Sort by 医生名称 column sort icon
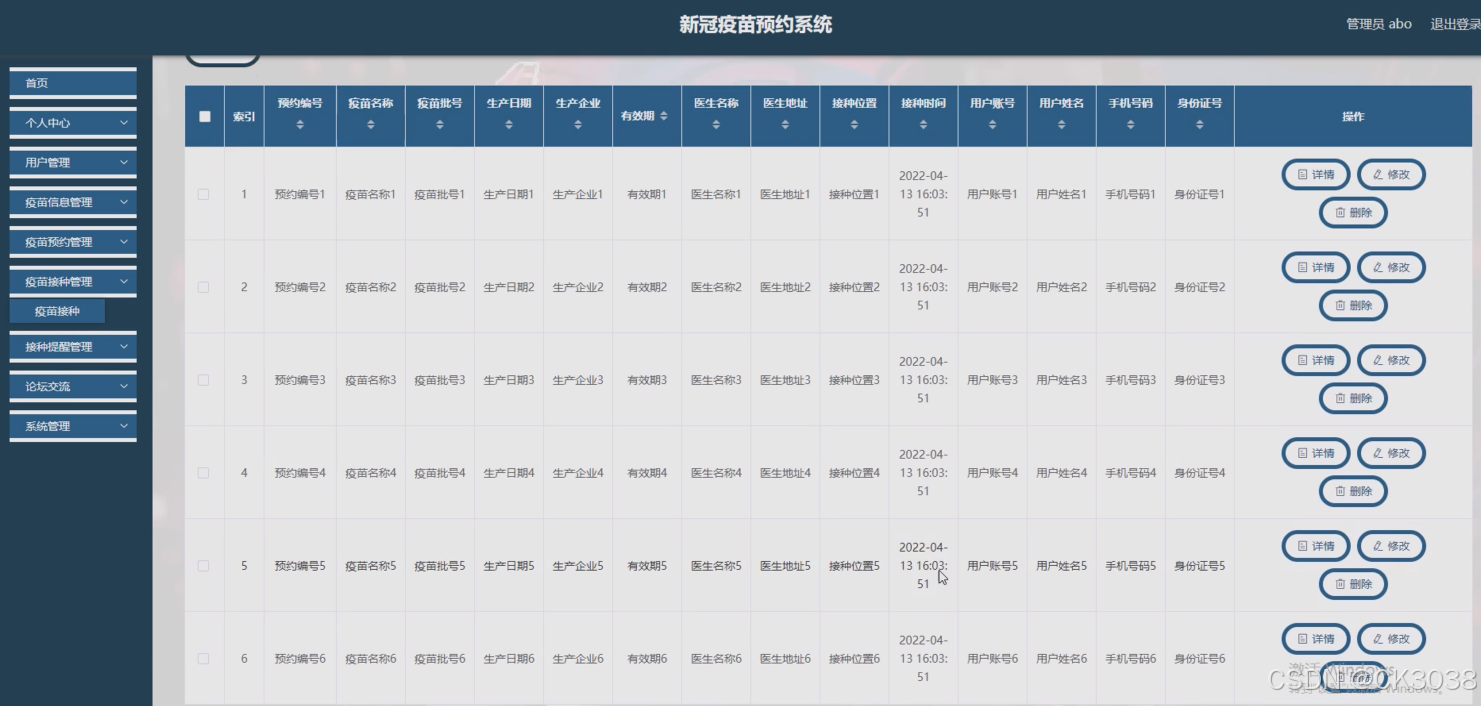 coord(716,125)
